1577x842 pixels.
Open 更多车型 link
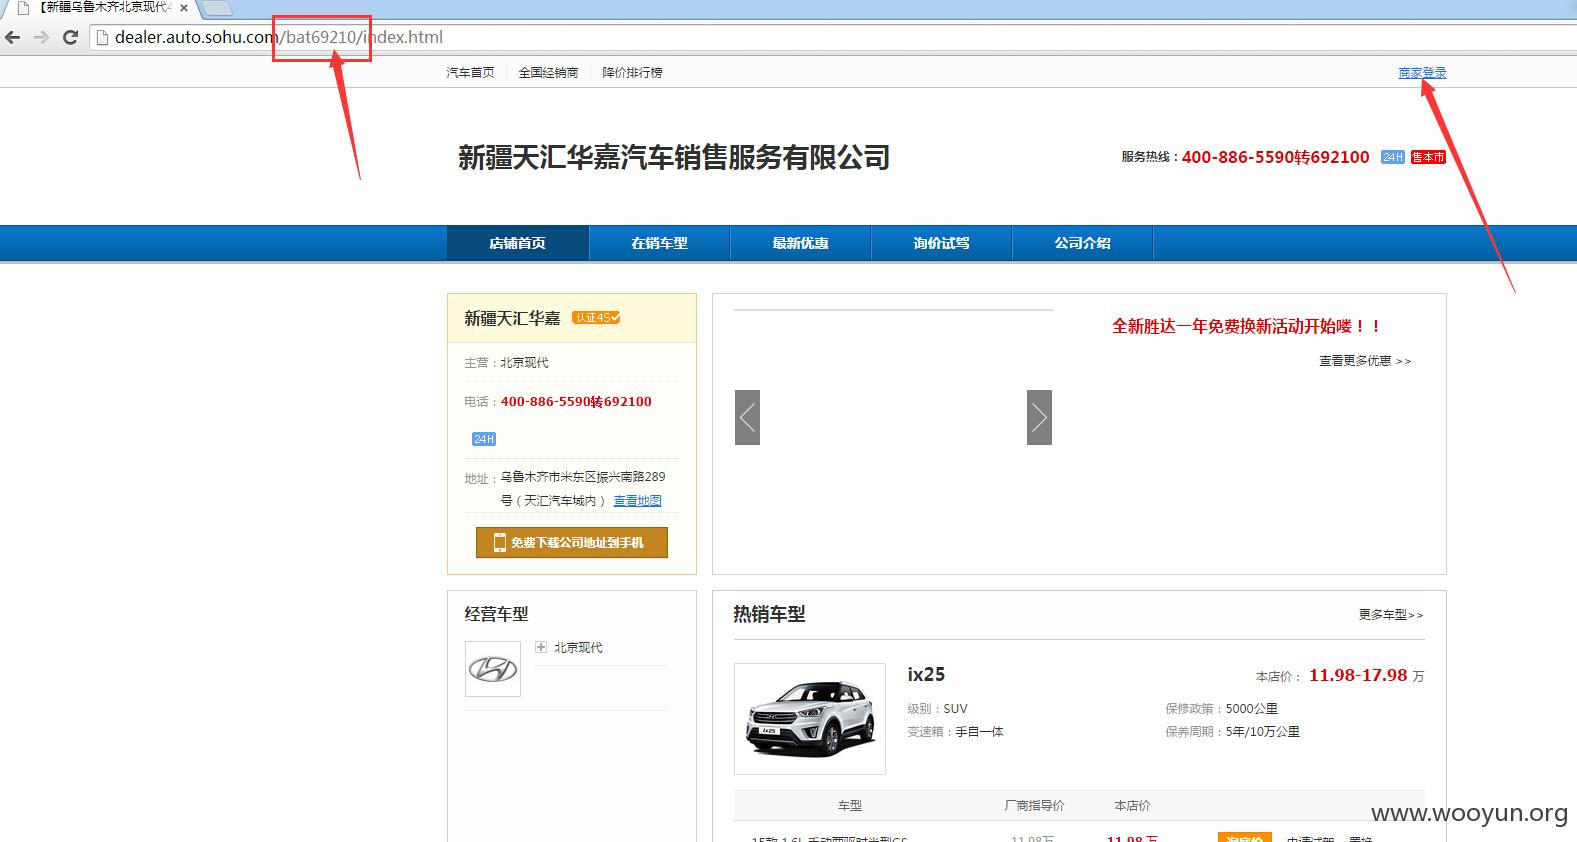[x=1391, y=615]
